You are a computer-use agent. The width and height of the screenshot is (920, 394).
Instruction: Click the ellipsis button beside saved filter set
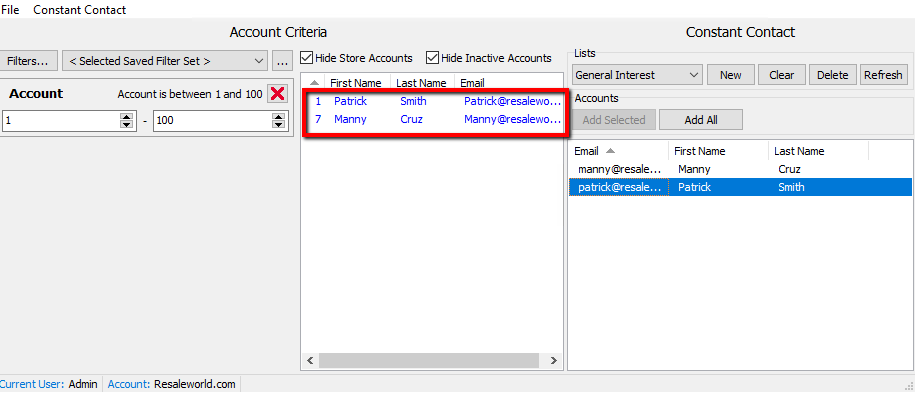(282, 61)
